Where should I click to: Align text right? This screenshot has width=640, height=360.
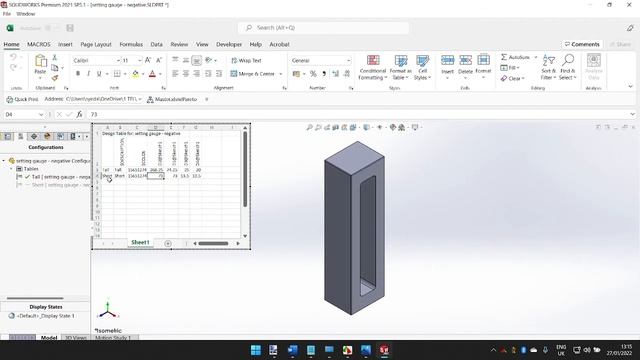pos(196,73)
